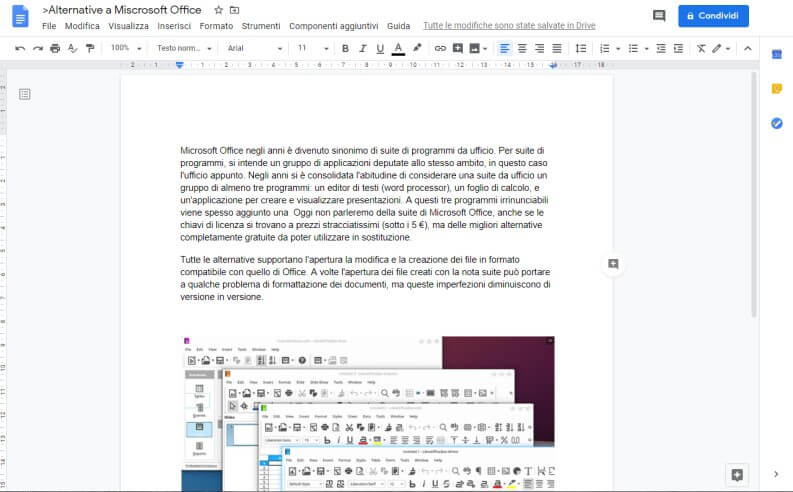
Task: Open the zoom 100% dropdown
Action: tap(126, 48)
